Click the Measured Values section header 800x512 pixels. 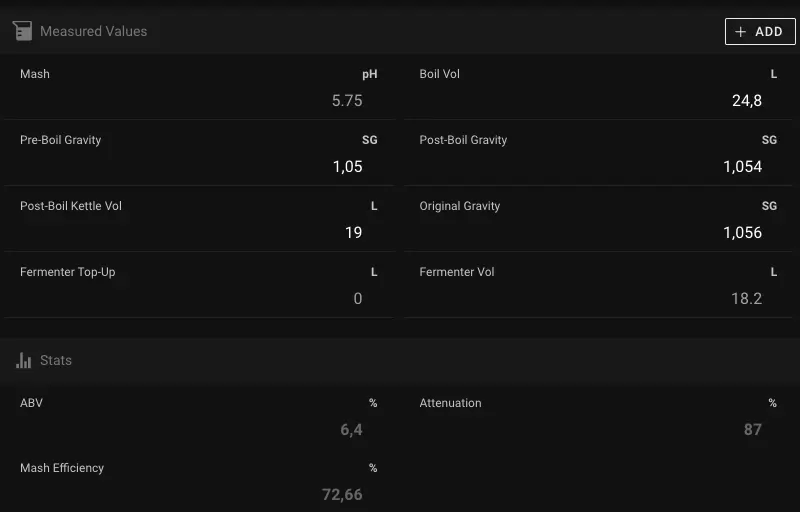pos(93,31)
